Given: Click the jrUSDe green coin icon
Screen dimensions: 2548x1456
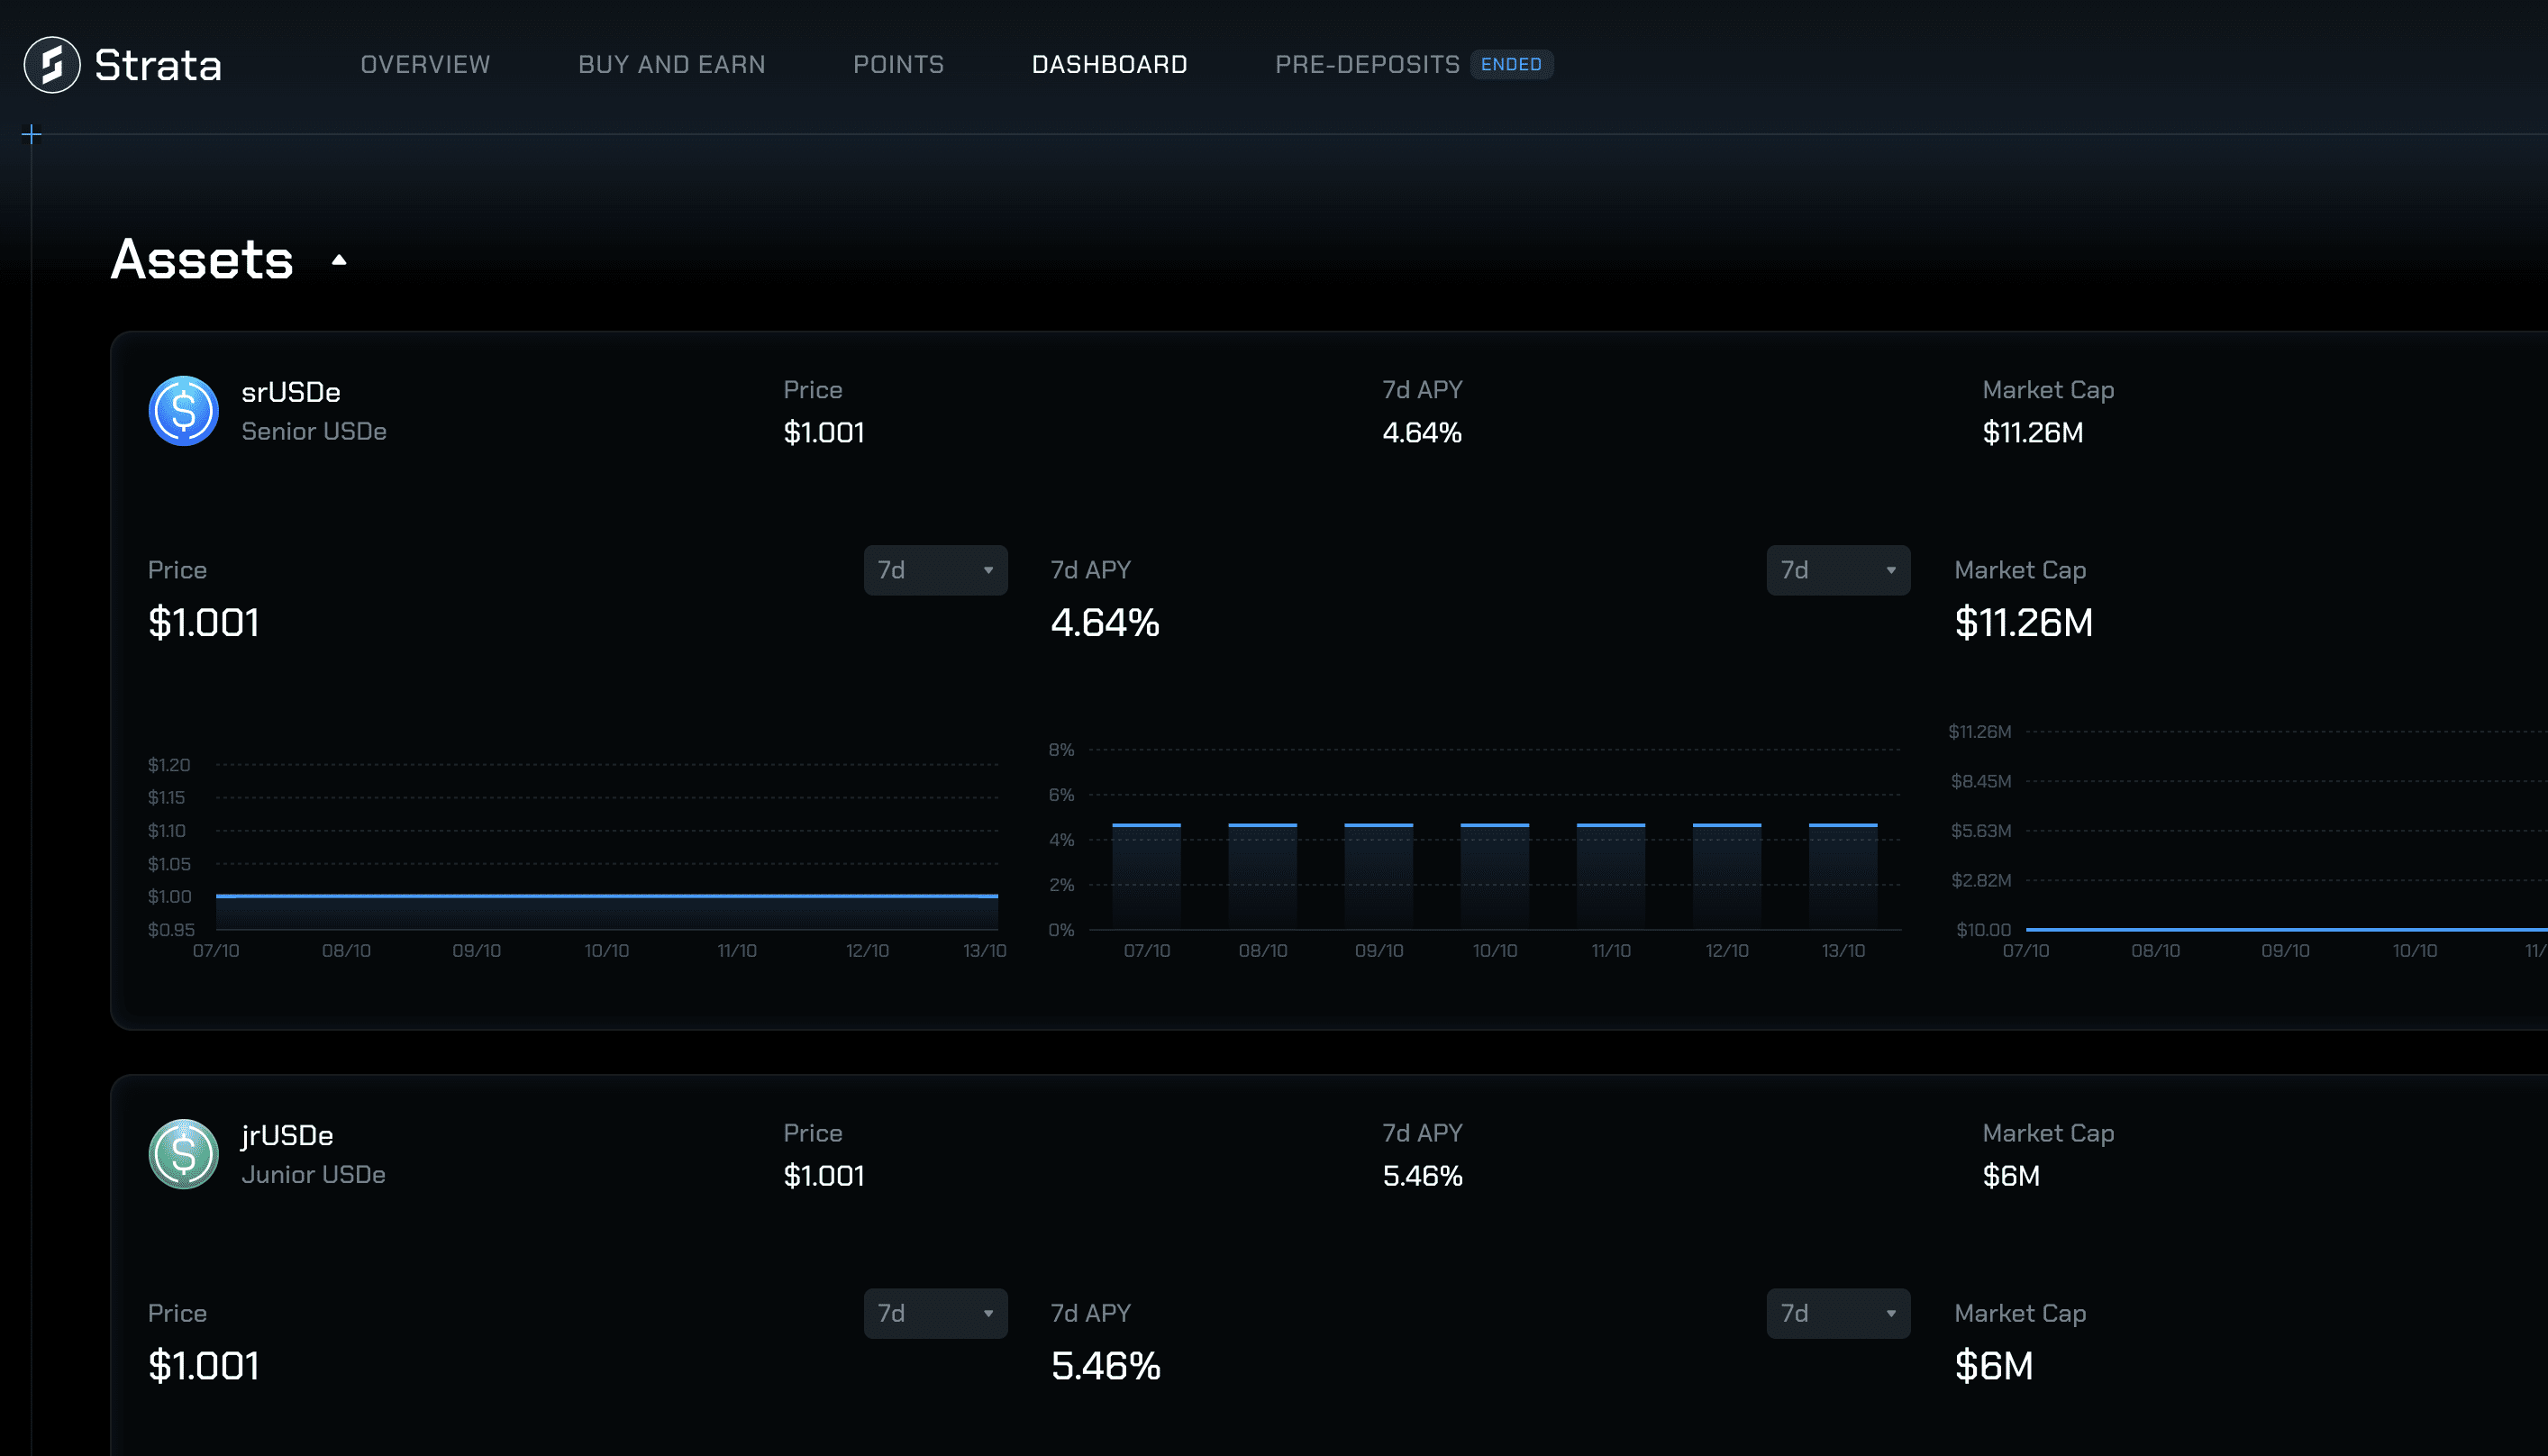Looking at the screenshot, I should 184,1154.
